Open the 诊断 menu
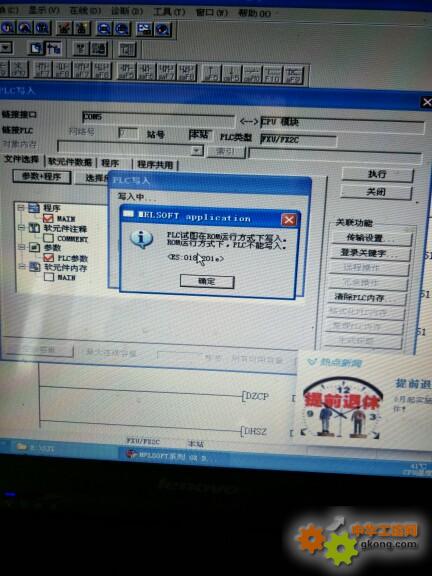The image size is (432, 576). tap(126, 11)
